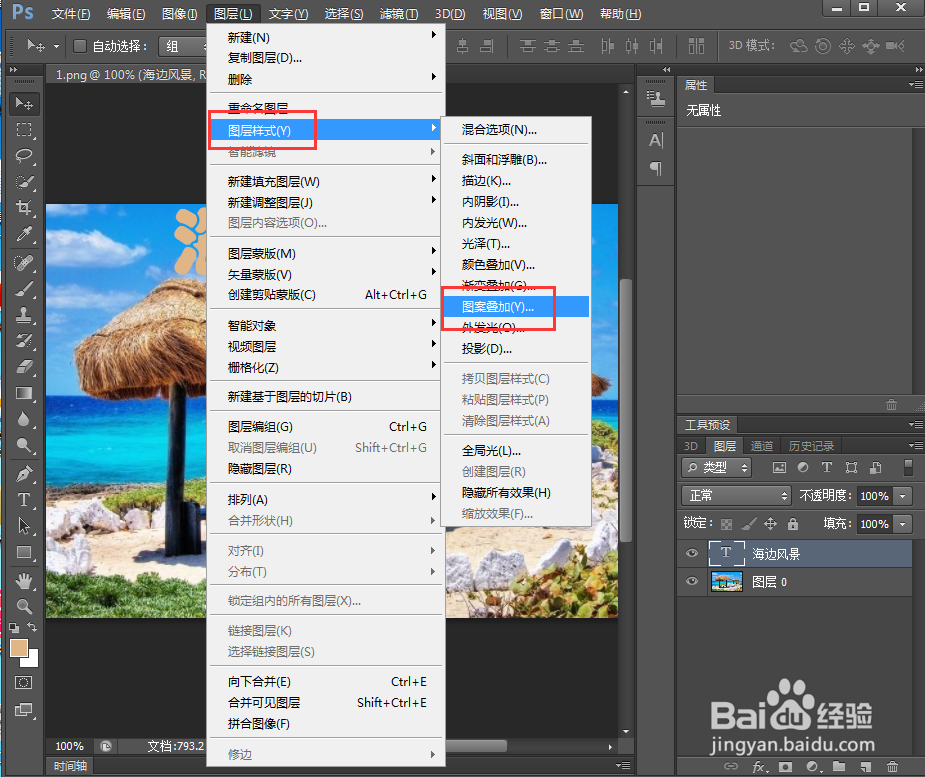This screenshot has width=925, height=777.
Task: Activate the Horizontal Type tool
Action: tap(22, 500)
